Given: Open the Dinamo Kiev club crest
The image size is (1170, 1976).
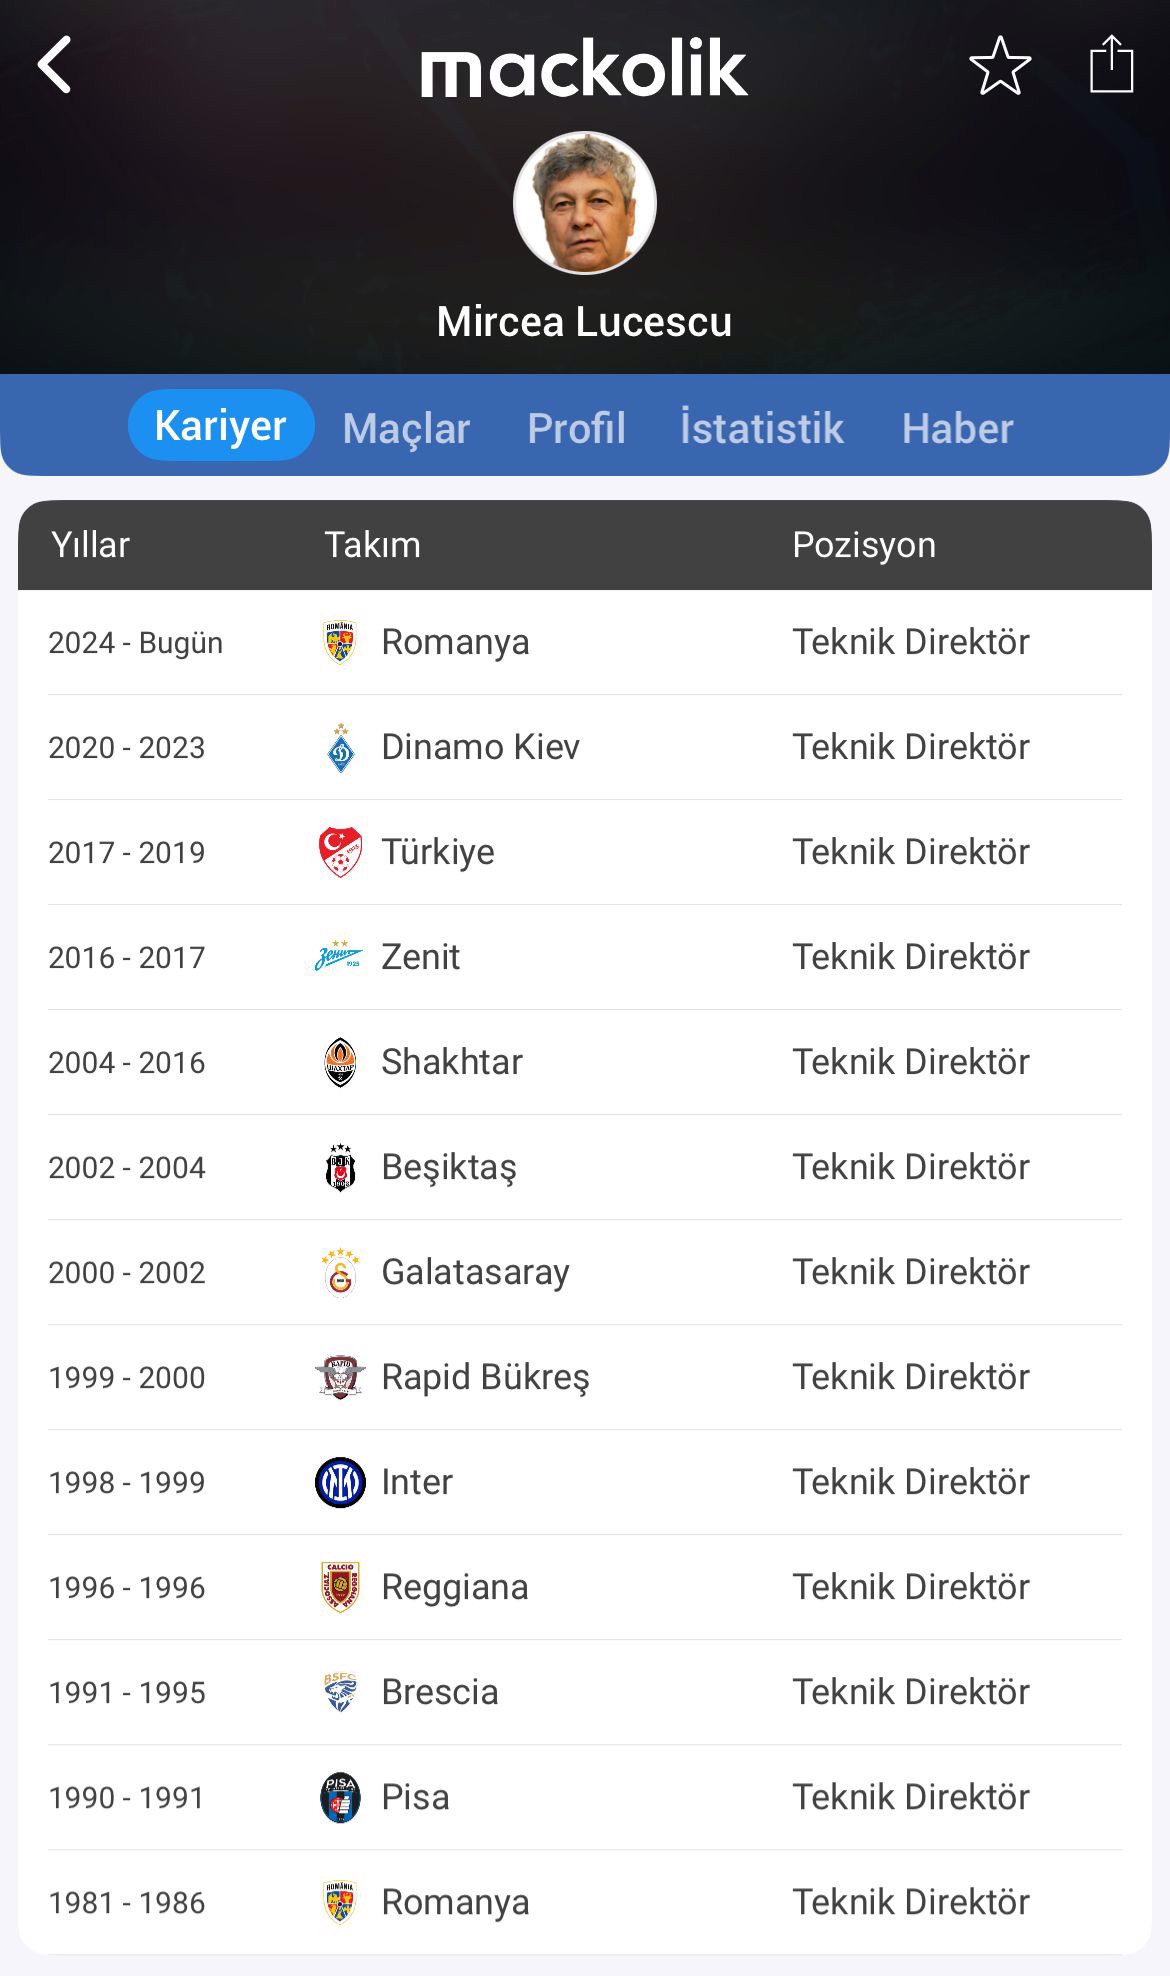Looking at the screenshot, I should [x=341, y=748].
